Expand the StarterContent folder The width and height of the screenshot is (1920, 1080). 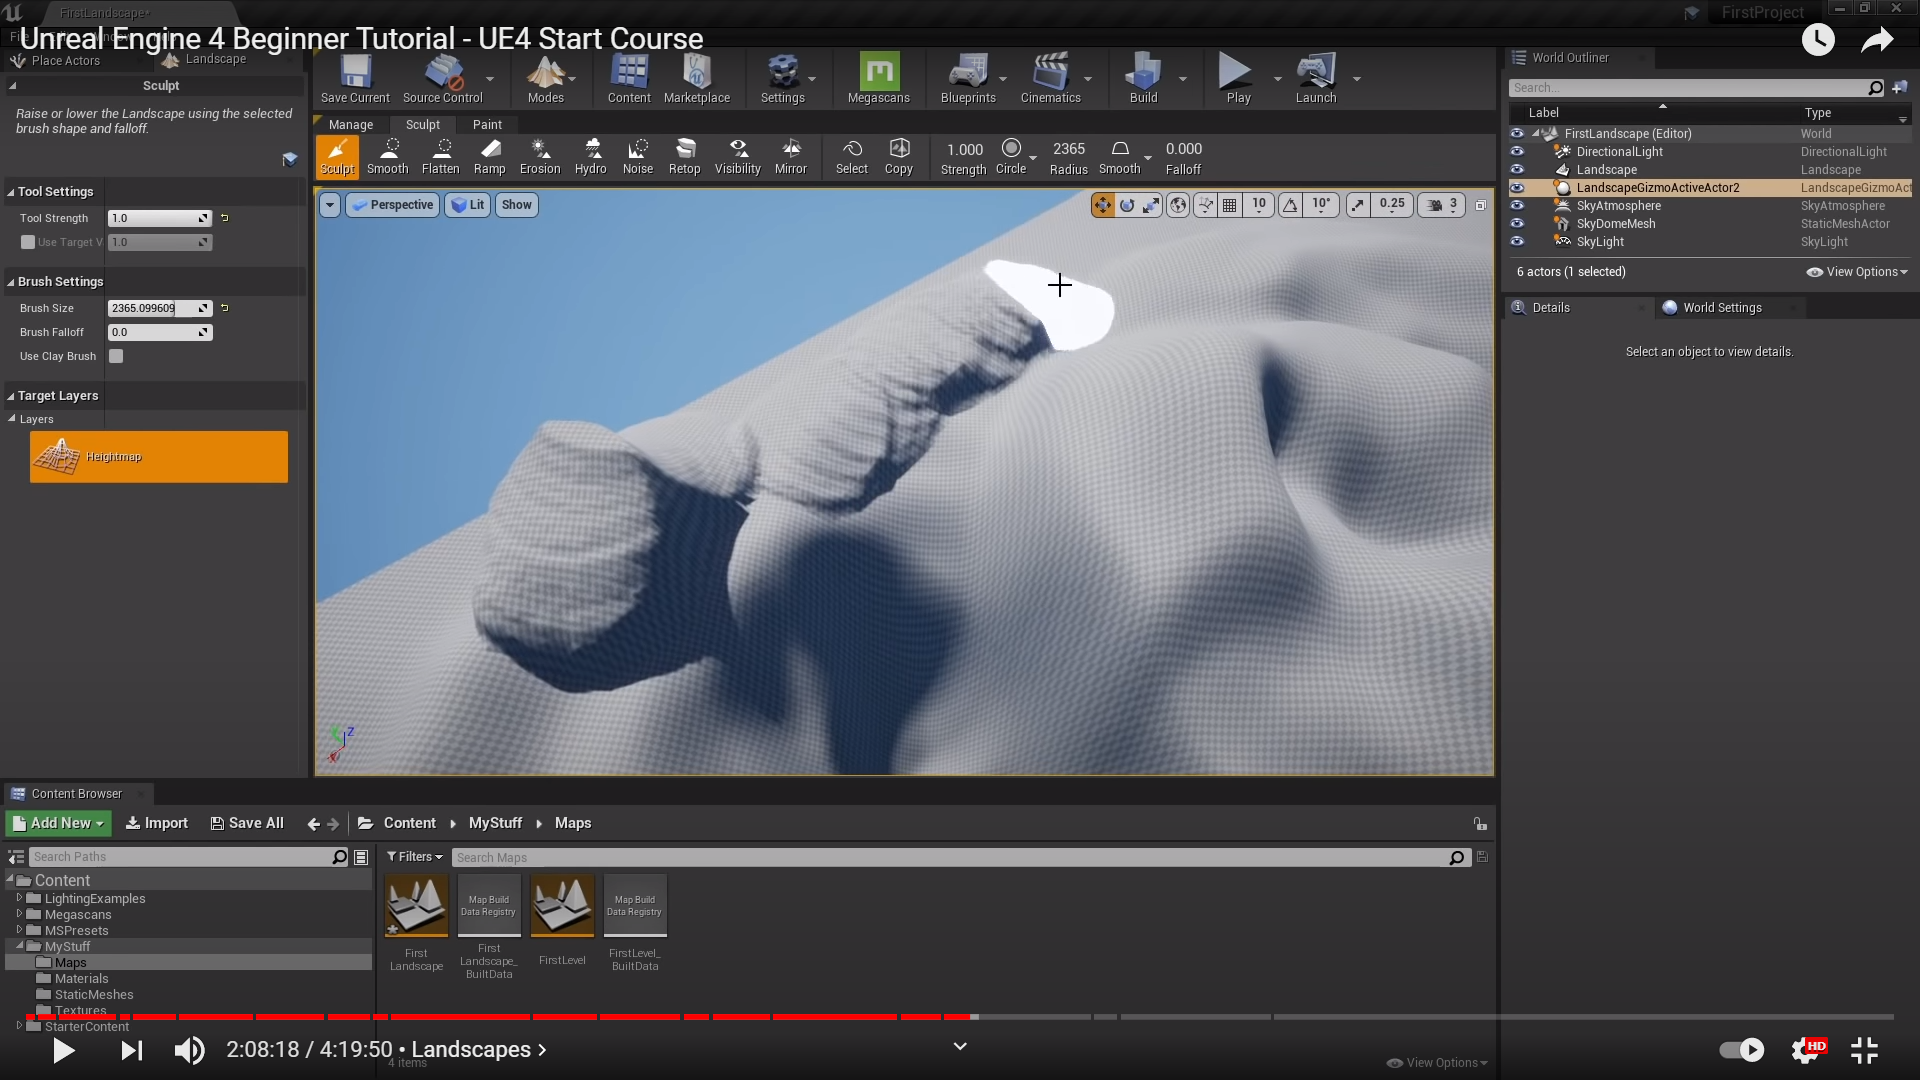pos(19,1026)
